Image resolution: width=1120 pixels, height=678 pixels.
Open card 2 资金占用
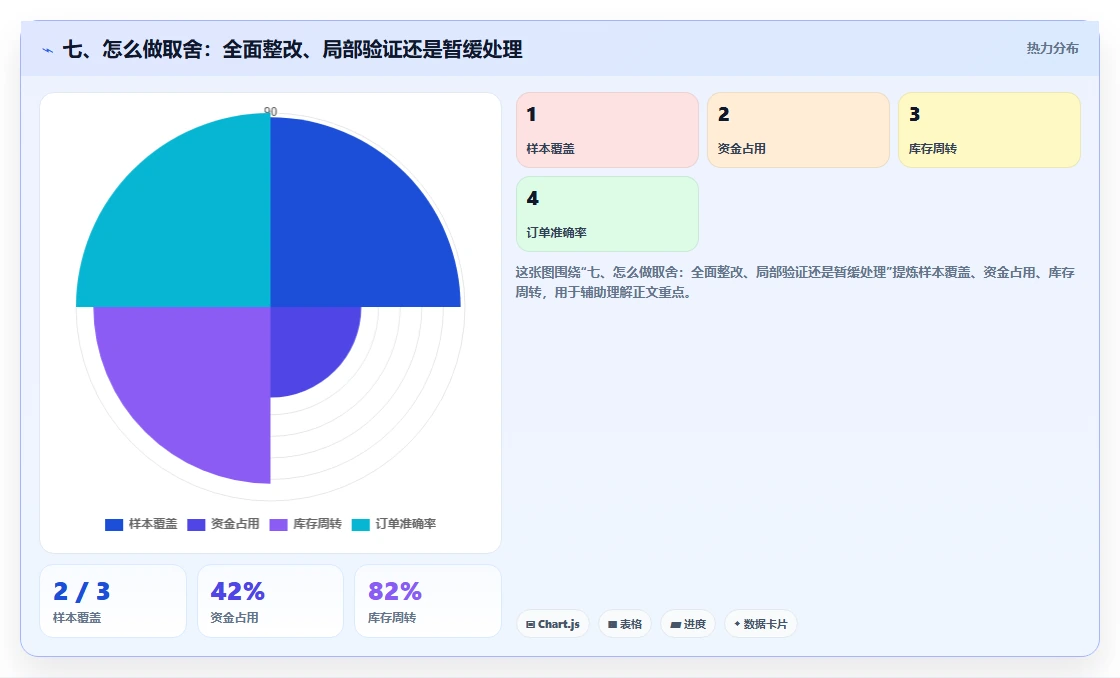[798, 130]
